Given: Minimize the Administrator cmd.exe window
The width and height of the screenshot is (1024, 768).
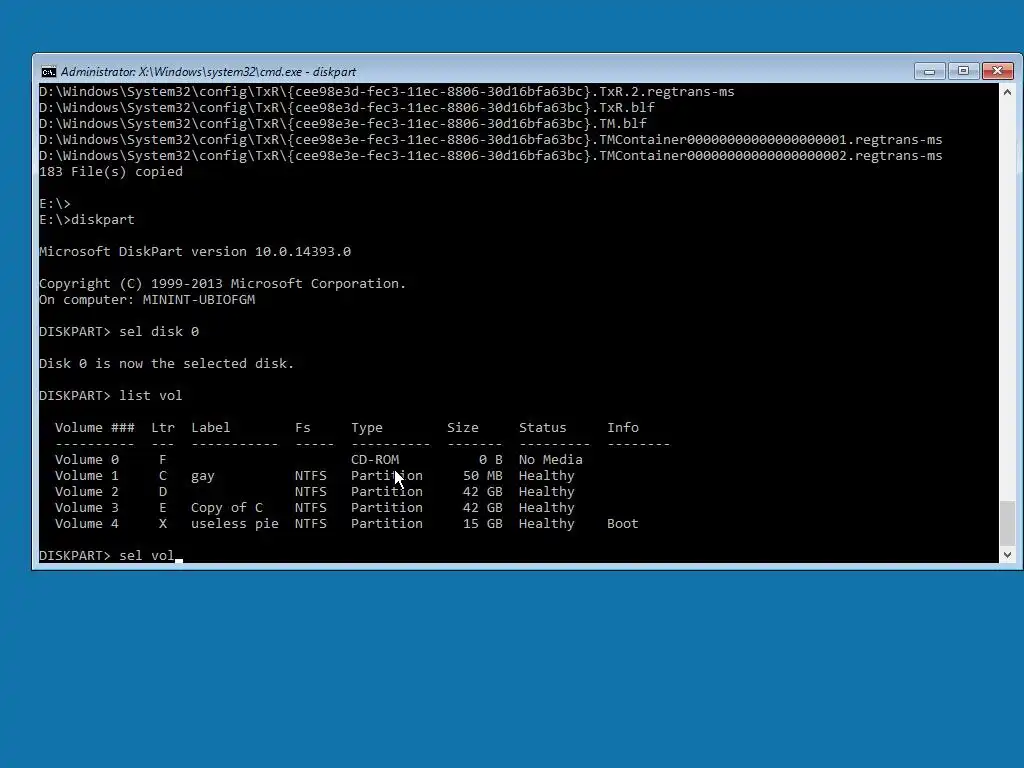Looking at the screenshot, I should pos(929,71).
